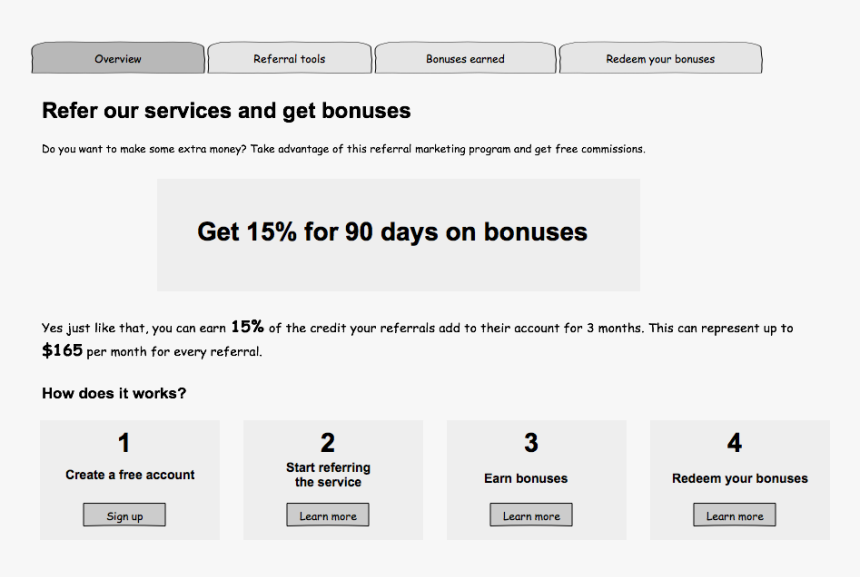Go to the Bonuses earned tab

point(465,59)
